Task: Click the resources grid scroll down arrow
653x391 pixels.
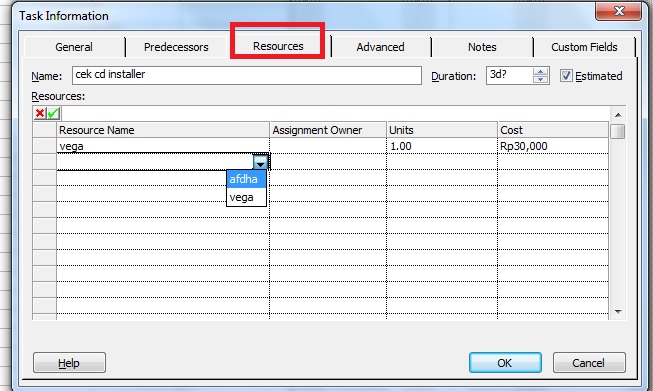Action: 618,312
